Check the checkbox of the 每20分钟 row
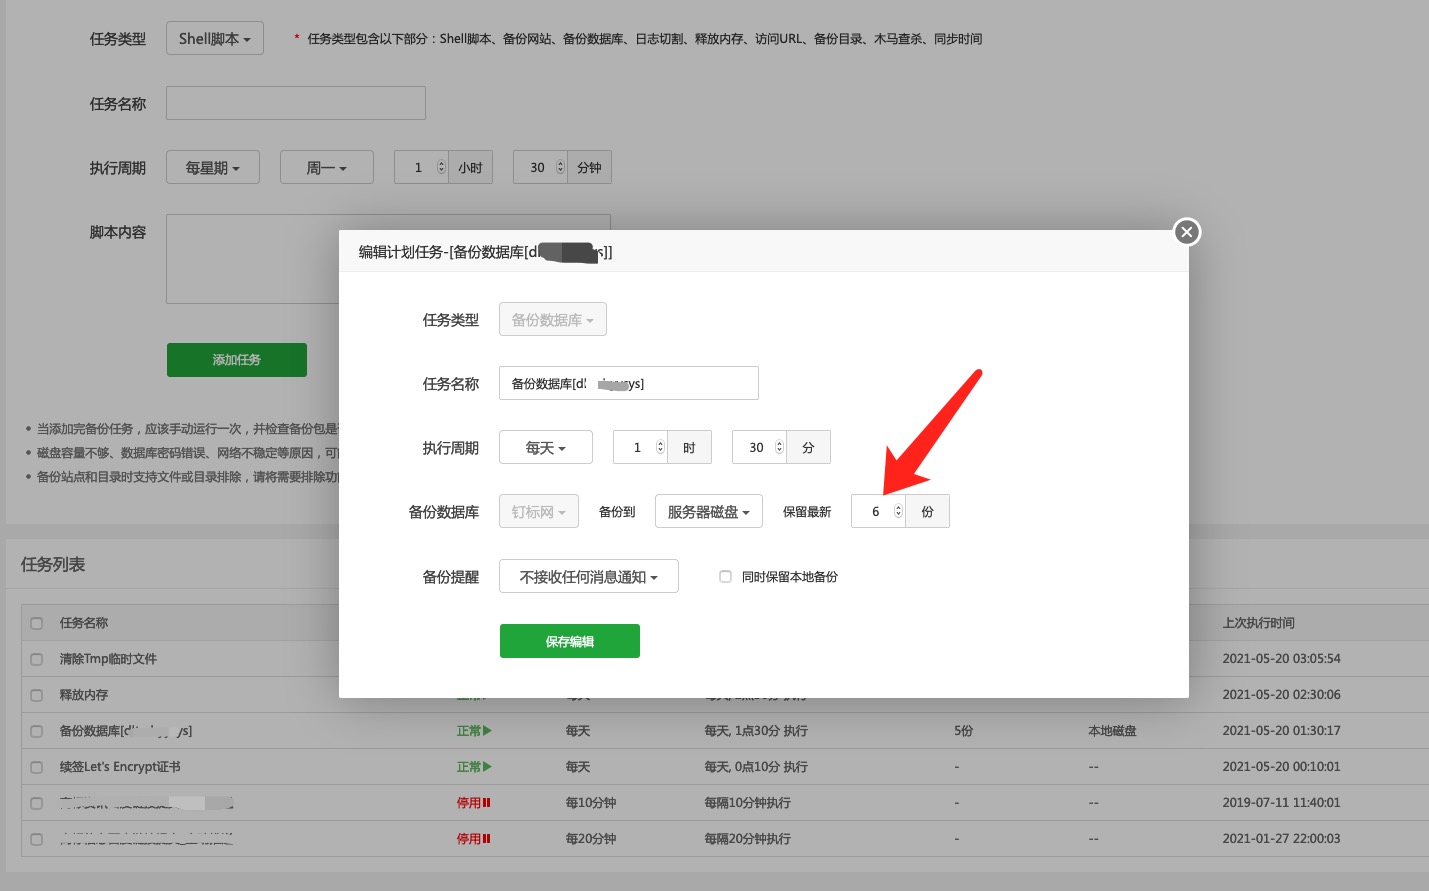 point(37,839)
